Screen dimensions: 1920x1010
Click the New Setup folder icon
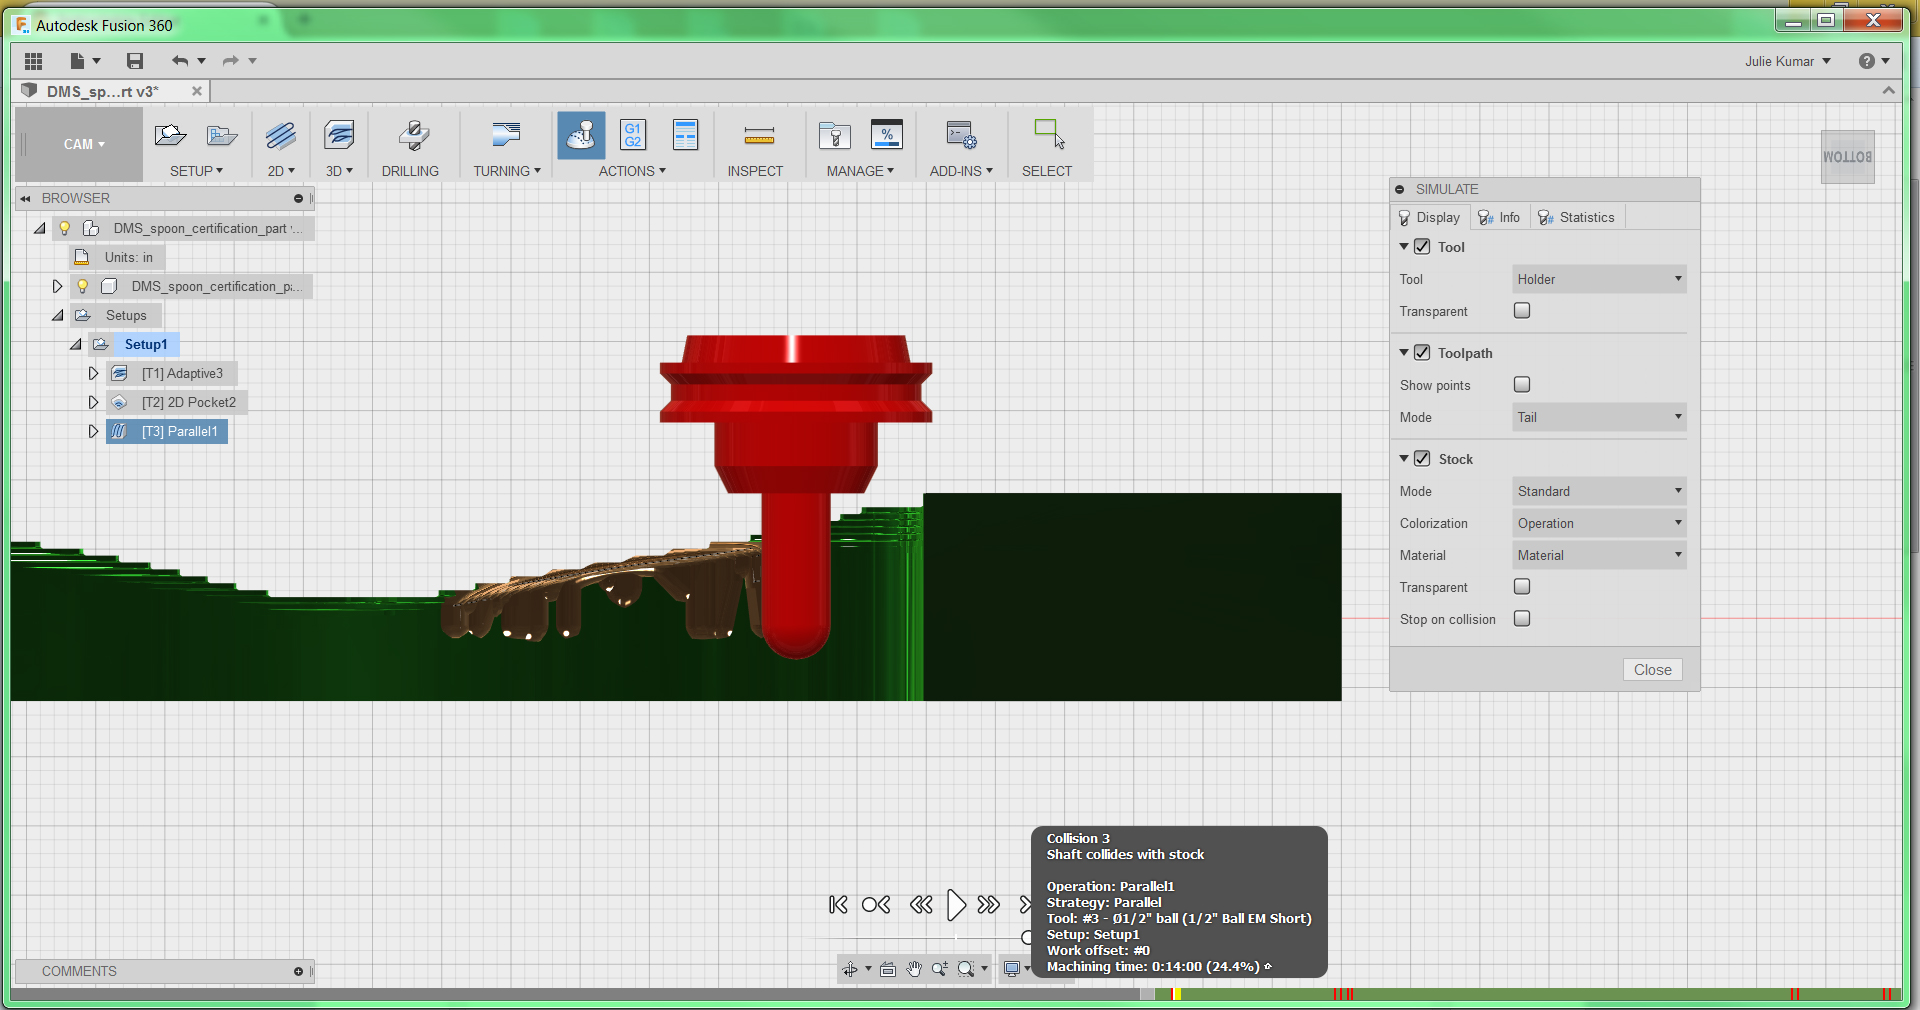click(171, 135)
